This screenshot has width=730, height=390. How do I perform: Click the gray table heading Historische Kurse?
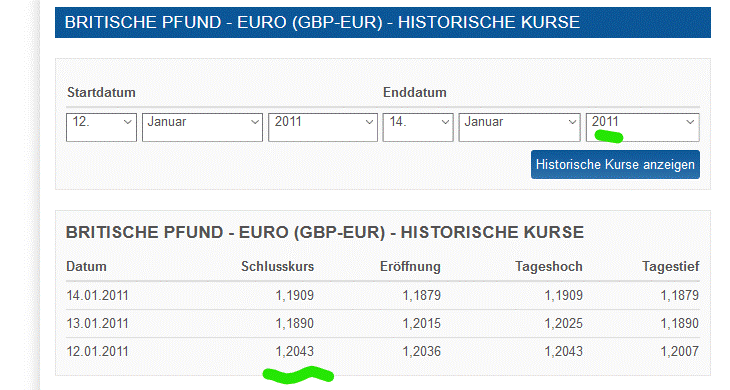point(324,232)
